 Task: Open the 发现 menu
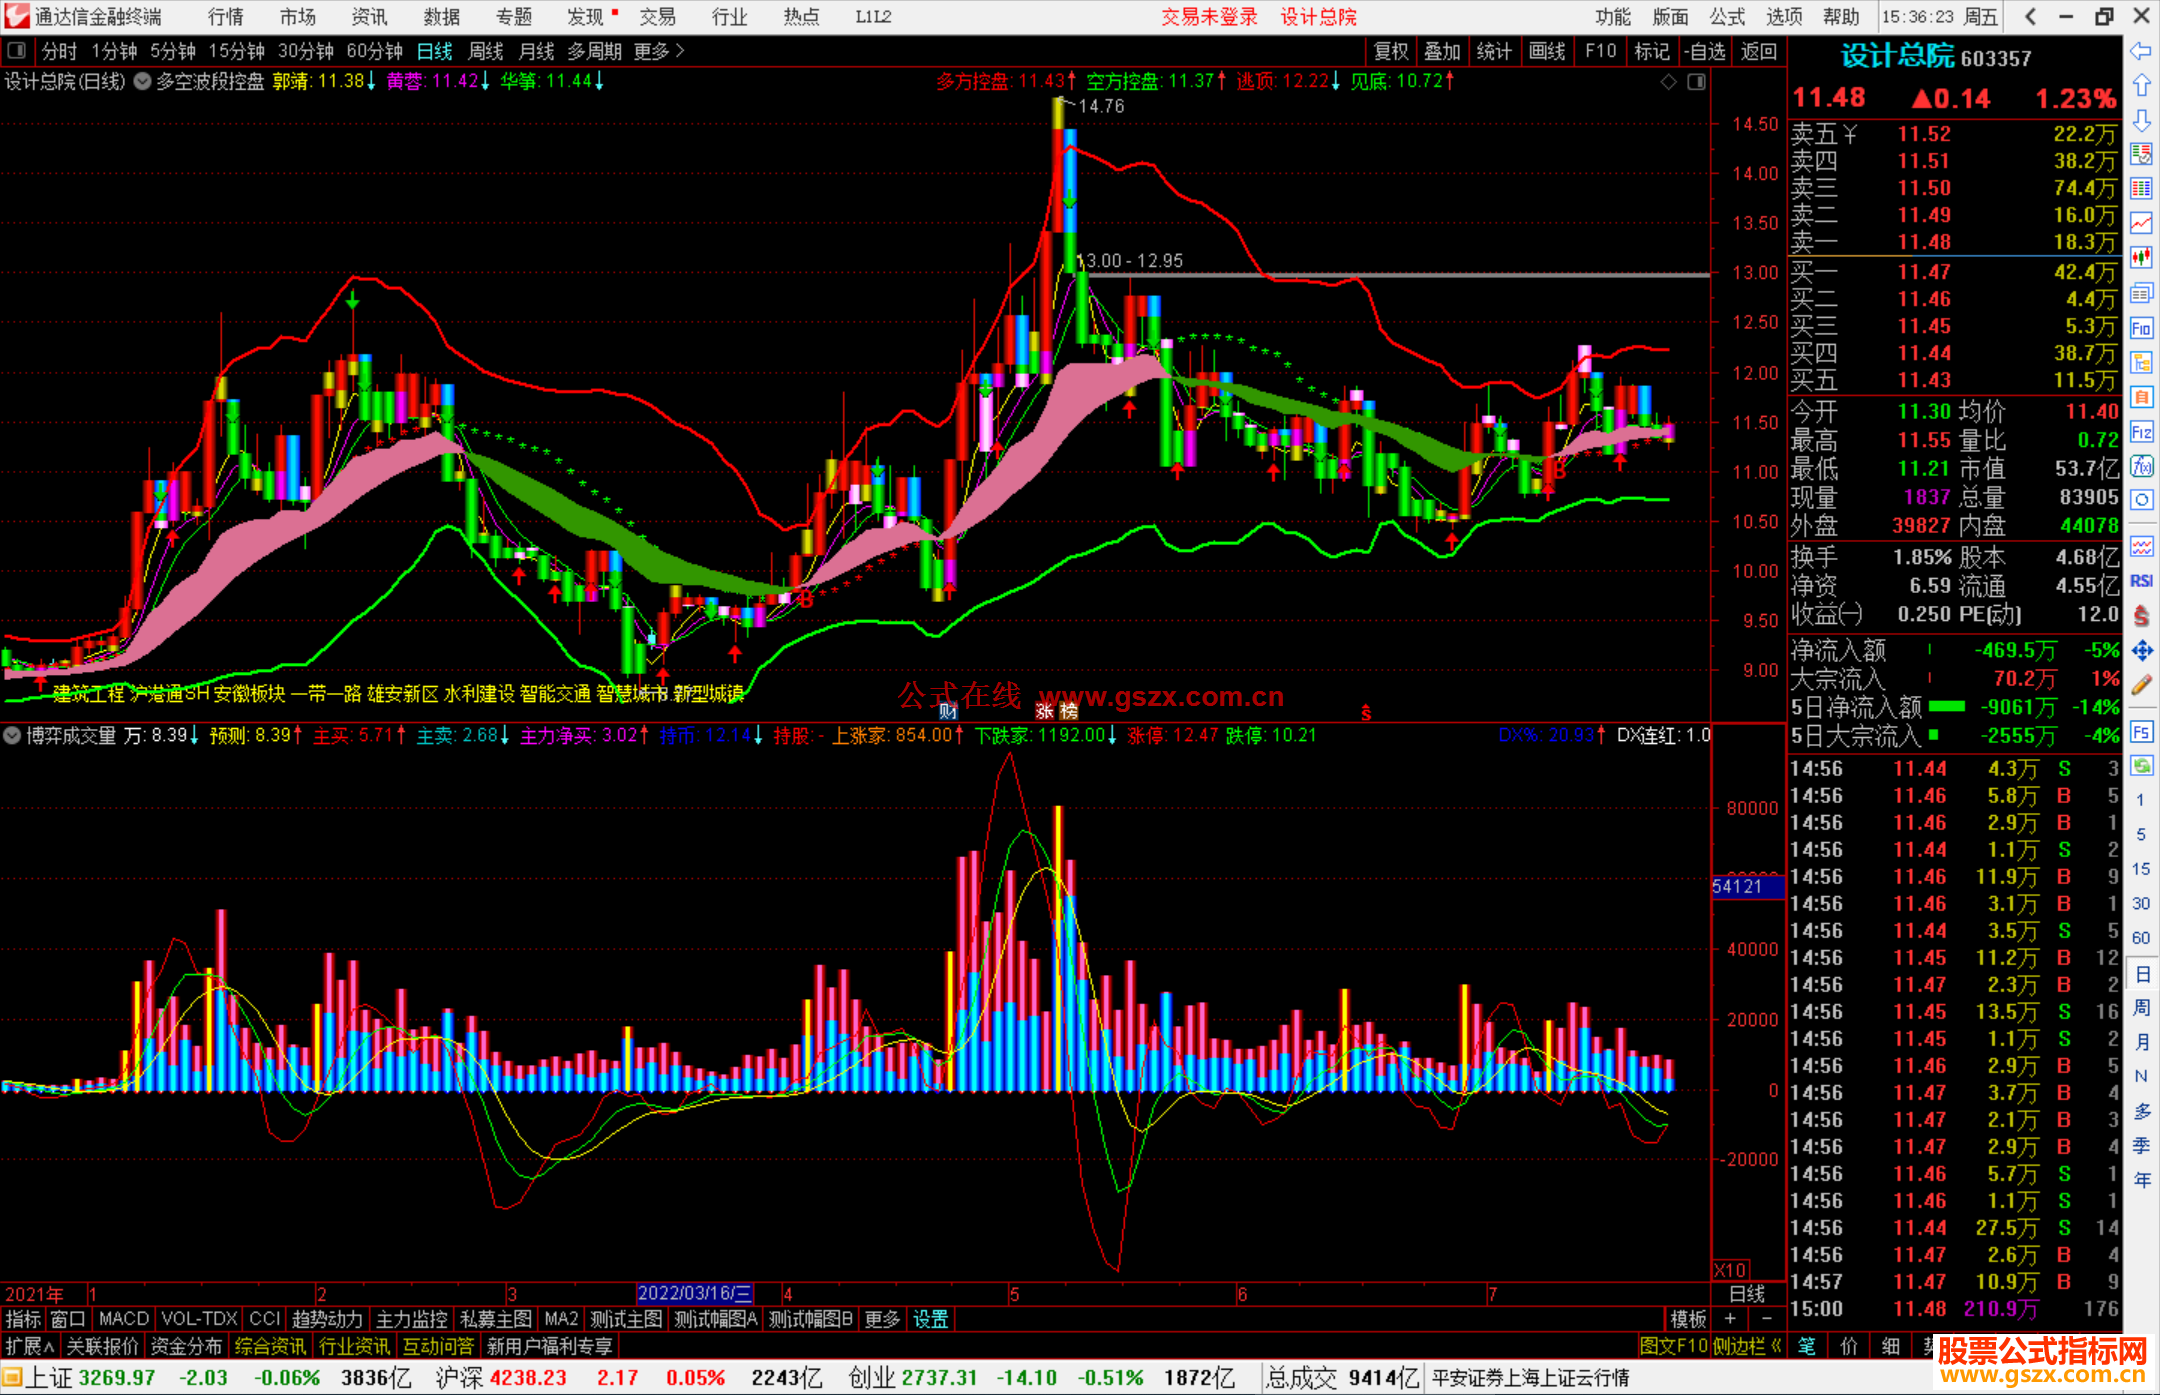tap(585, 17)
